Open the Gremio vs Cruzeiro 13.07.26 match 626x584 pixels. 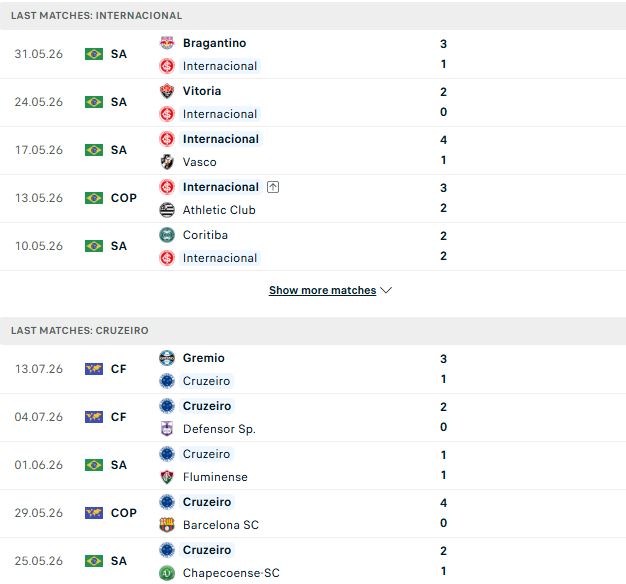pos(313,369)
